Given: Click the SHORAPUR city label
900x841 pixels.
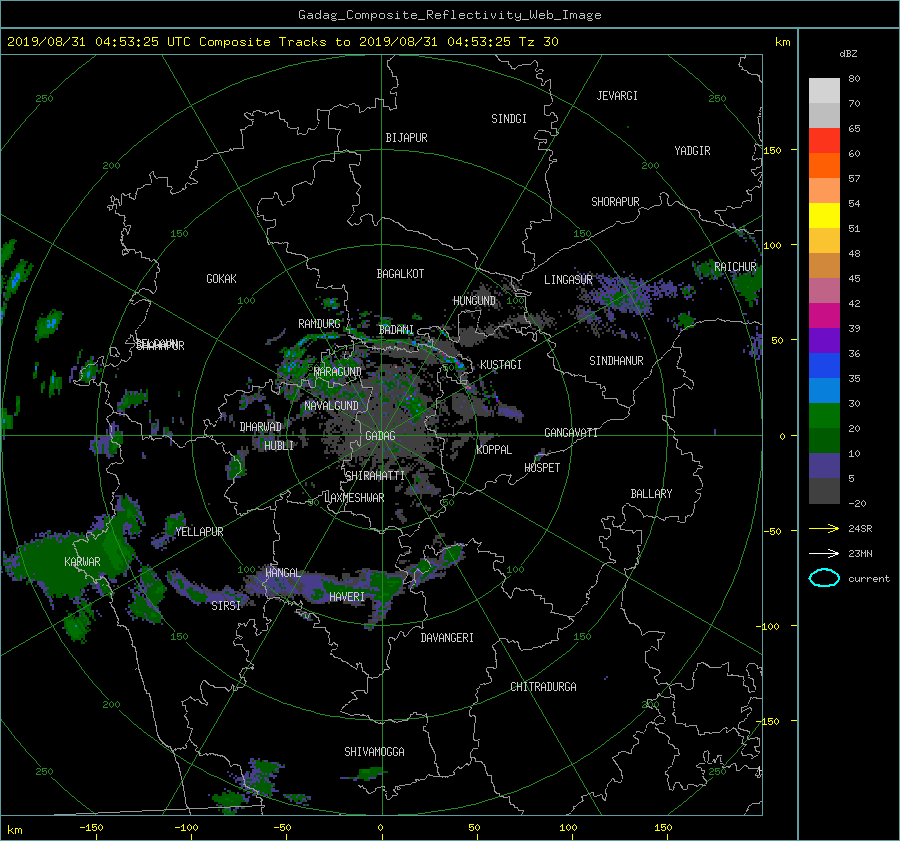Looking at the screenshot, I should pyautogui.click(x=615, y=202).
